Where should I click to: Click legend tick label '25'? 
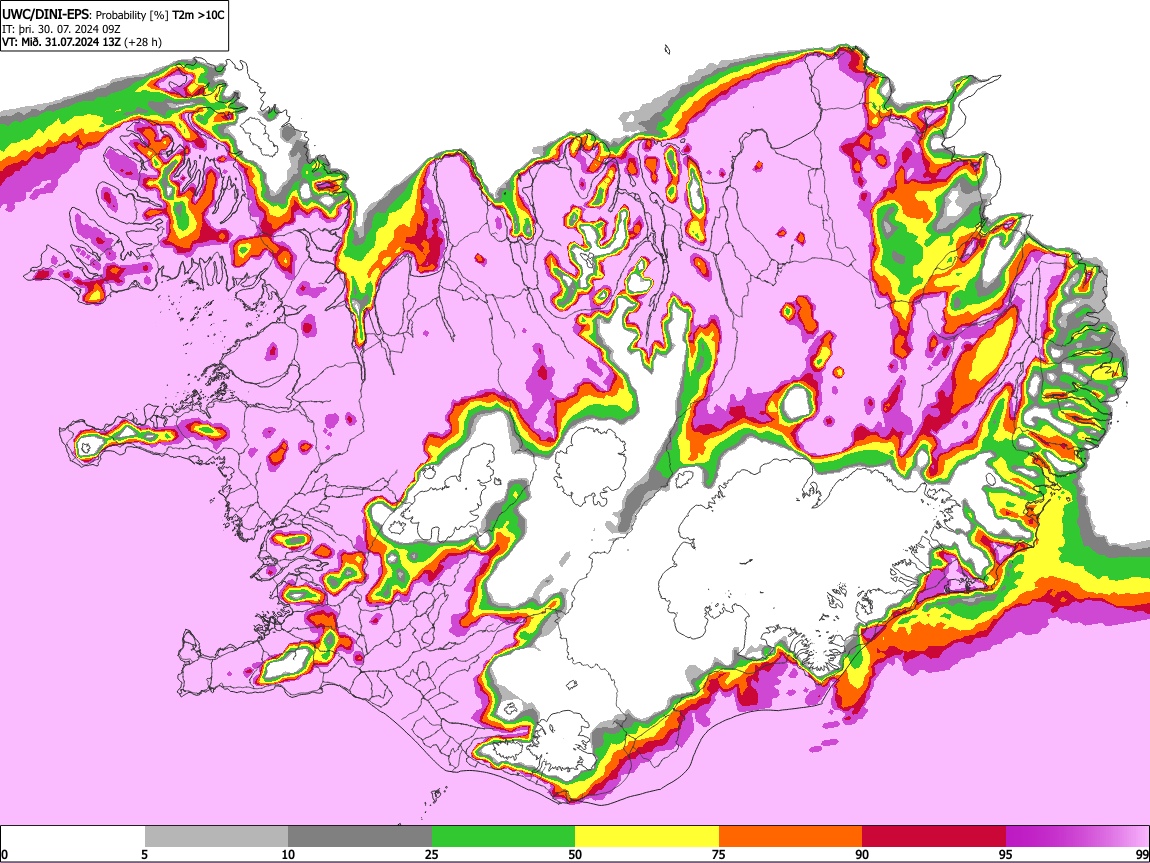point(432,854)
